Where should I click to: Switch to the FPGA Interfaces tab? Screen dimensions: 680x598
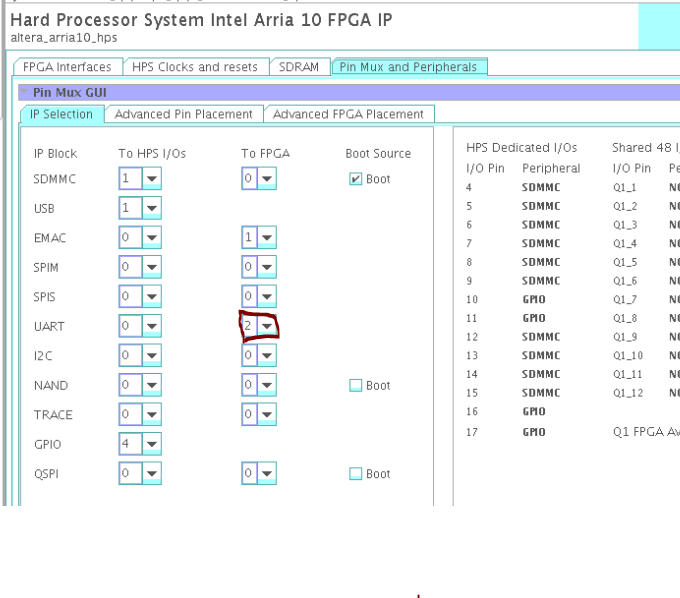click(x=68, y=67)
